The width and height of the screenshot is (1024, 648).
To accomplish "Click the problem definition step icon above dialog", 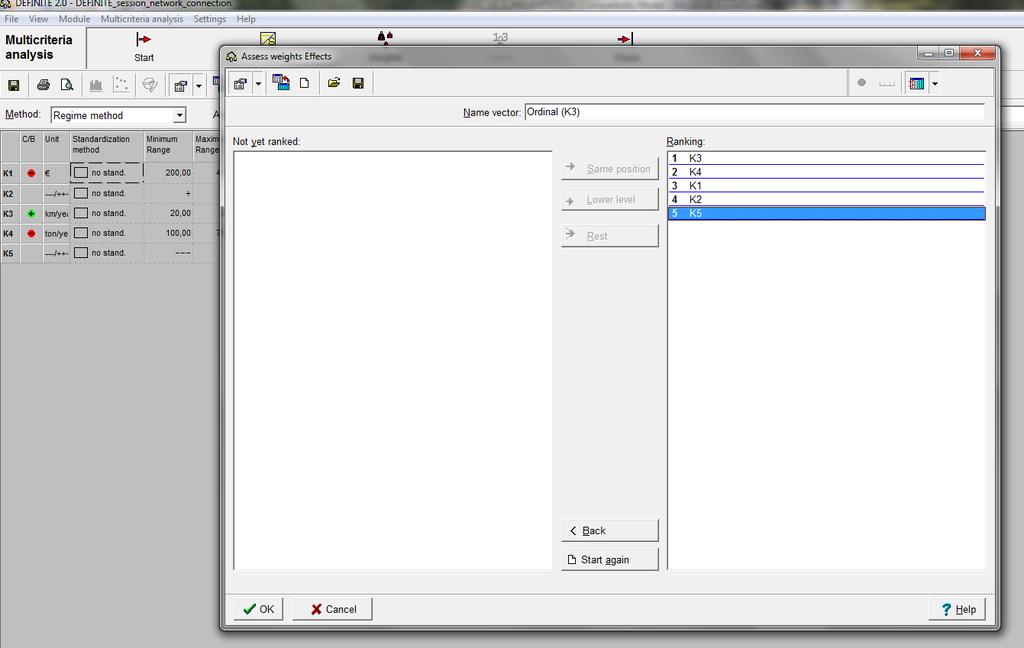I will tap(268, 39).
